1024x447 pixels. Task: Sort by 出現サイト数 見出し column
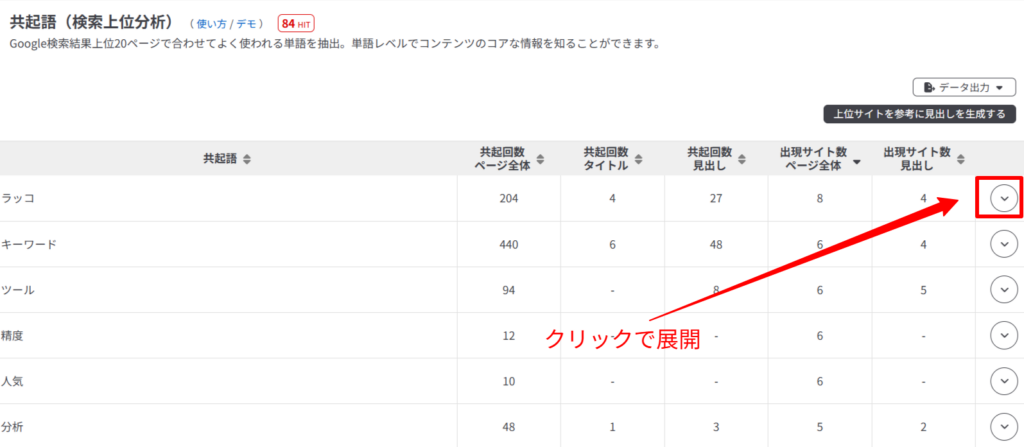point(960,159)
